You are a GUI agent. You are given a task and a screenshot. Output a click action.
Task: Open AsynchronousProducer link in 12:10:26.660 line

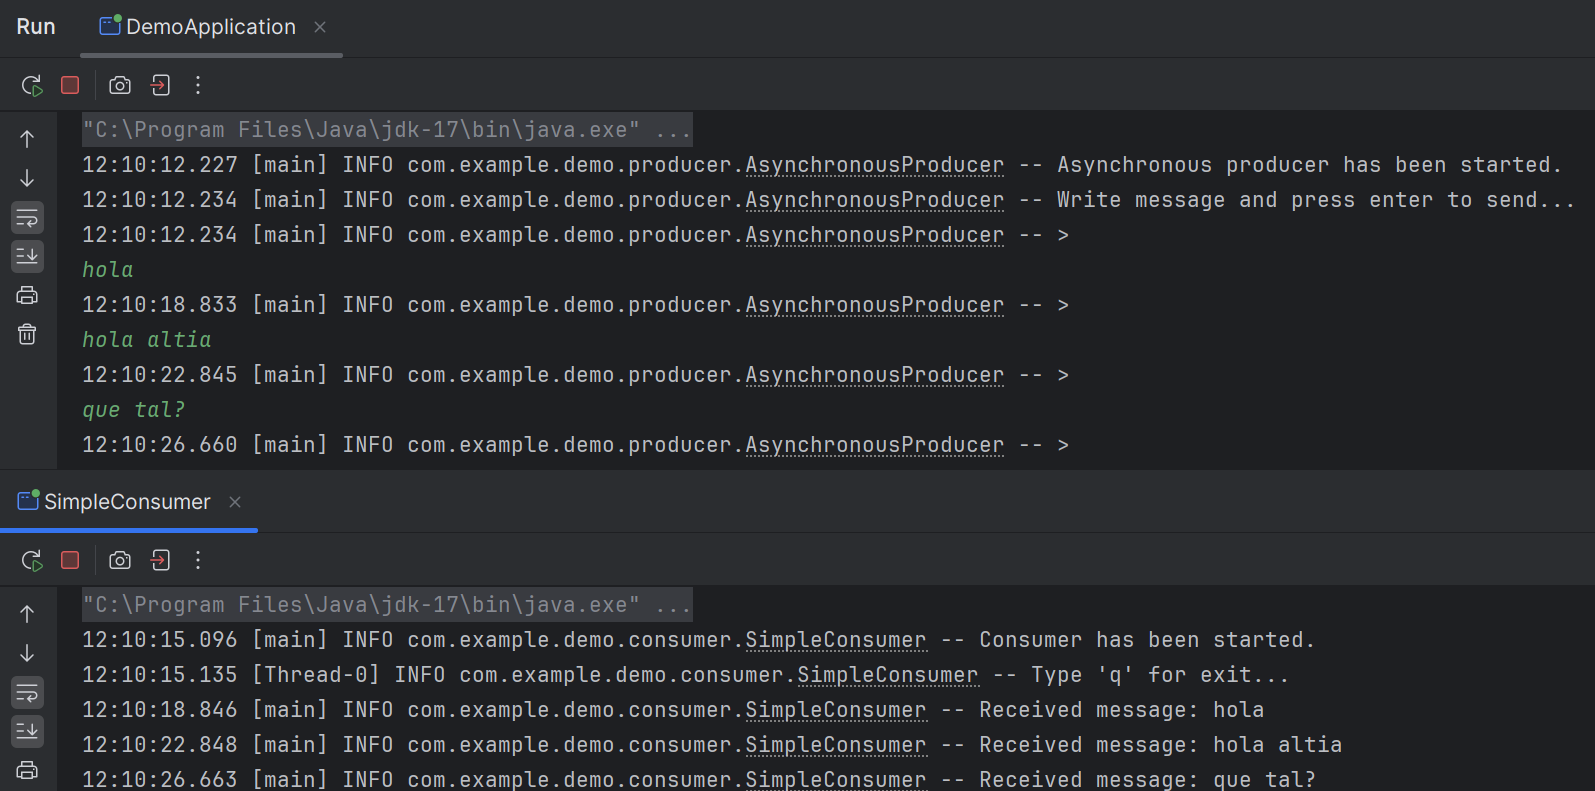[875, 445]
